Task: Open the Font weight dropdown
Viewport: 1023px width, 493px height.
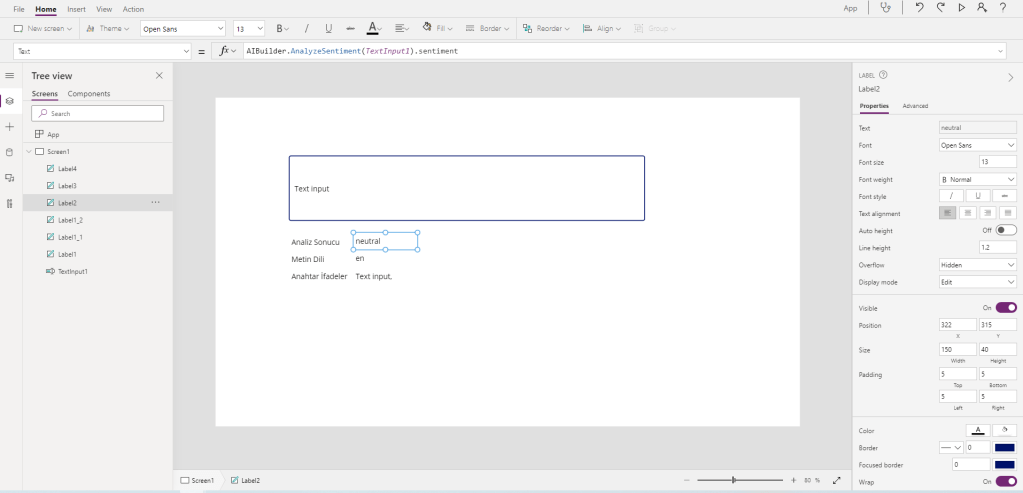Action: pos(978,179)
